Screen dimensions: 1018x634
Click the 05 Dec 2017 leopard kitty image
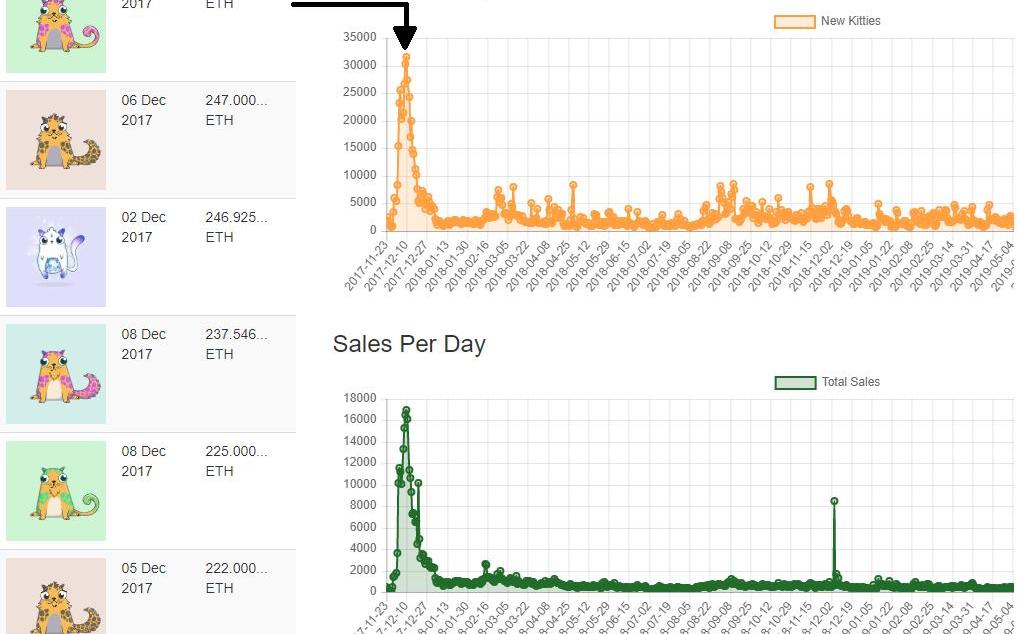click(x=56, y=596)
